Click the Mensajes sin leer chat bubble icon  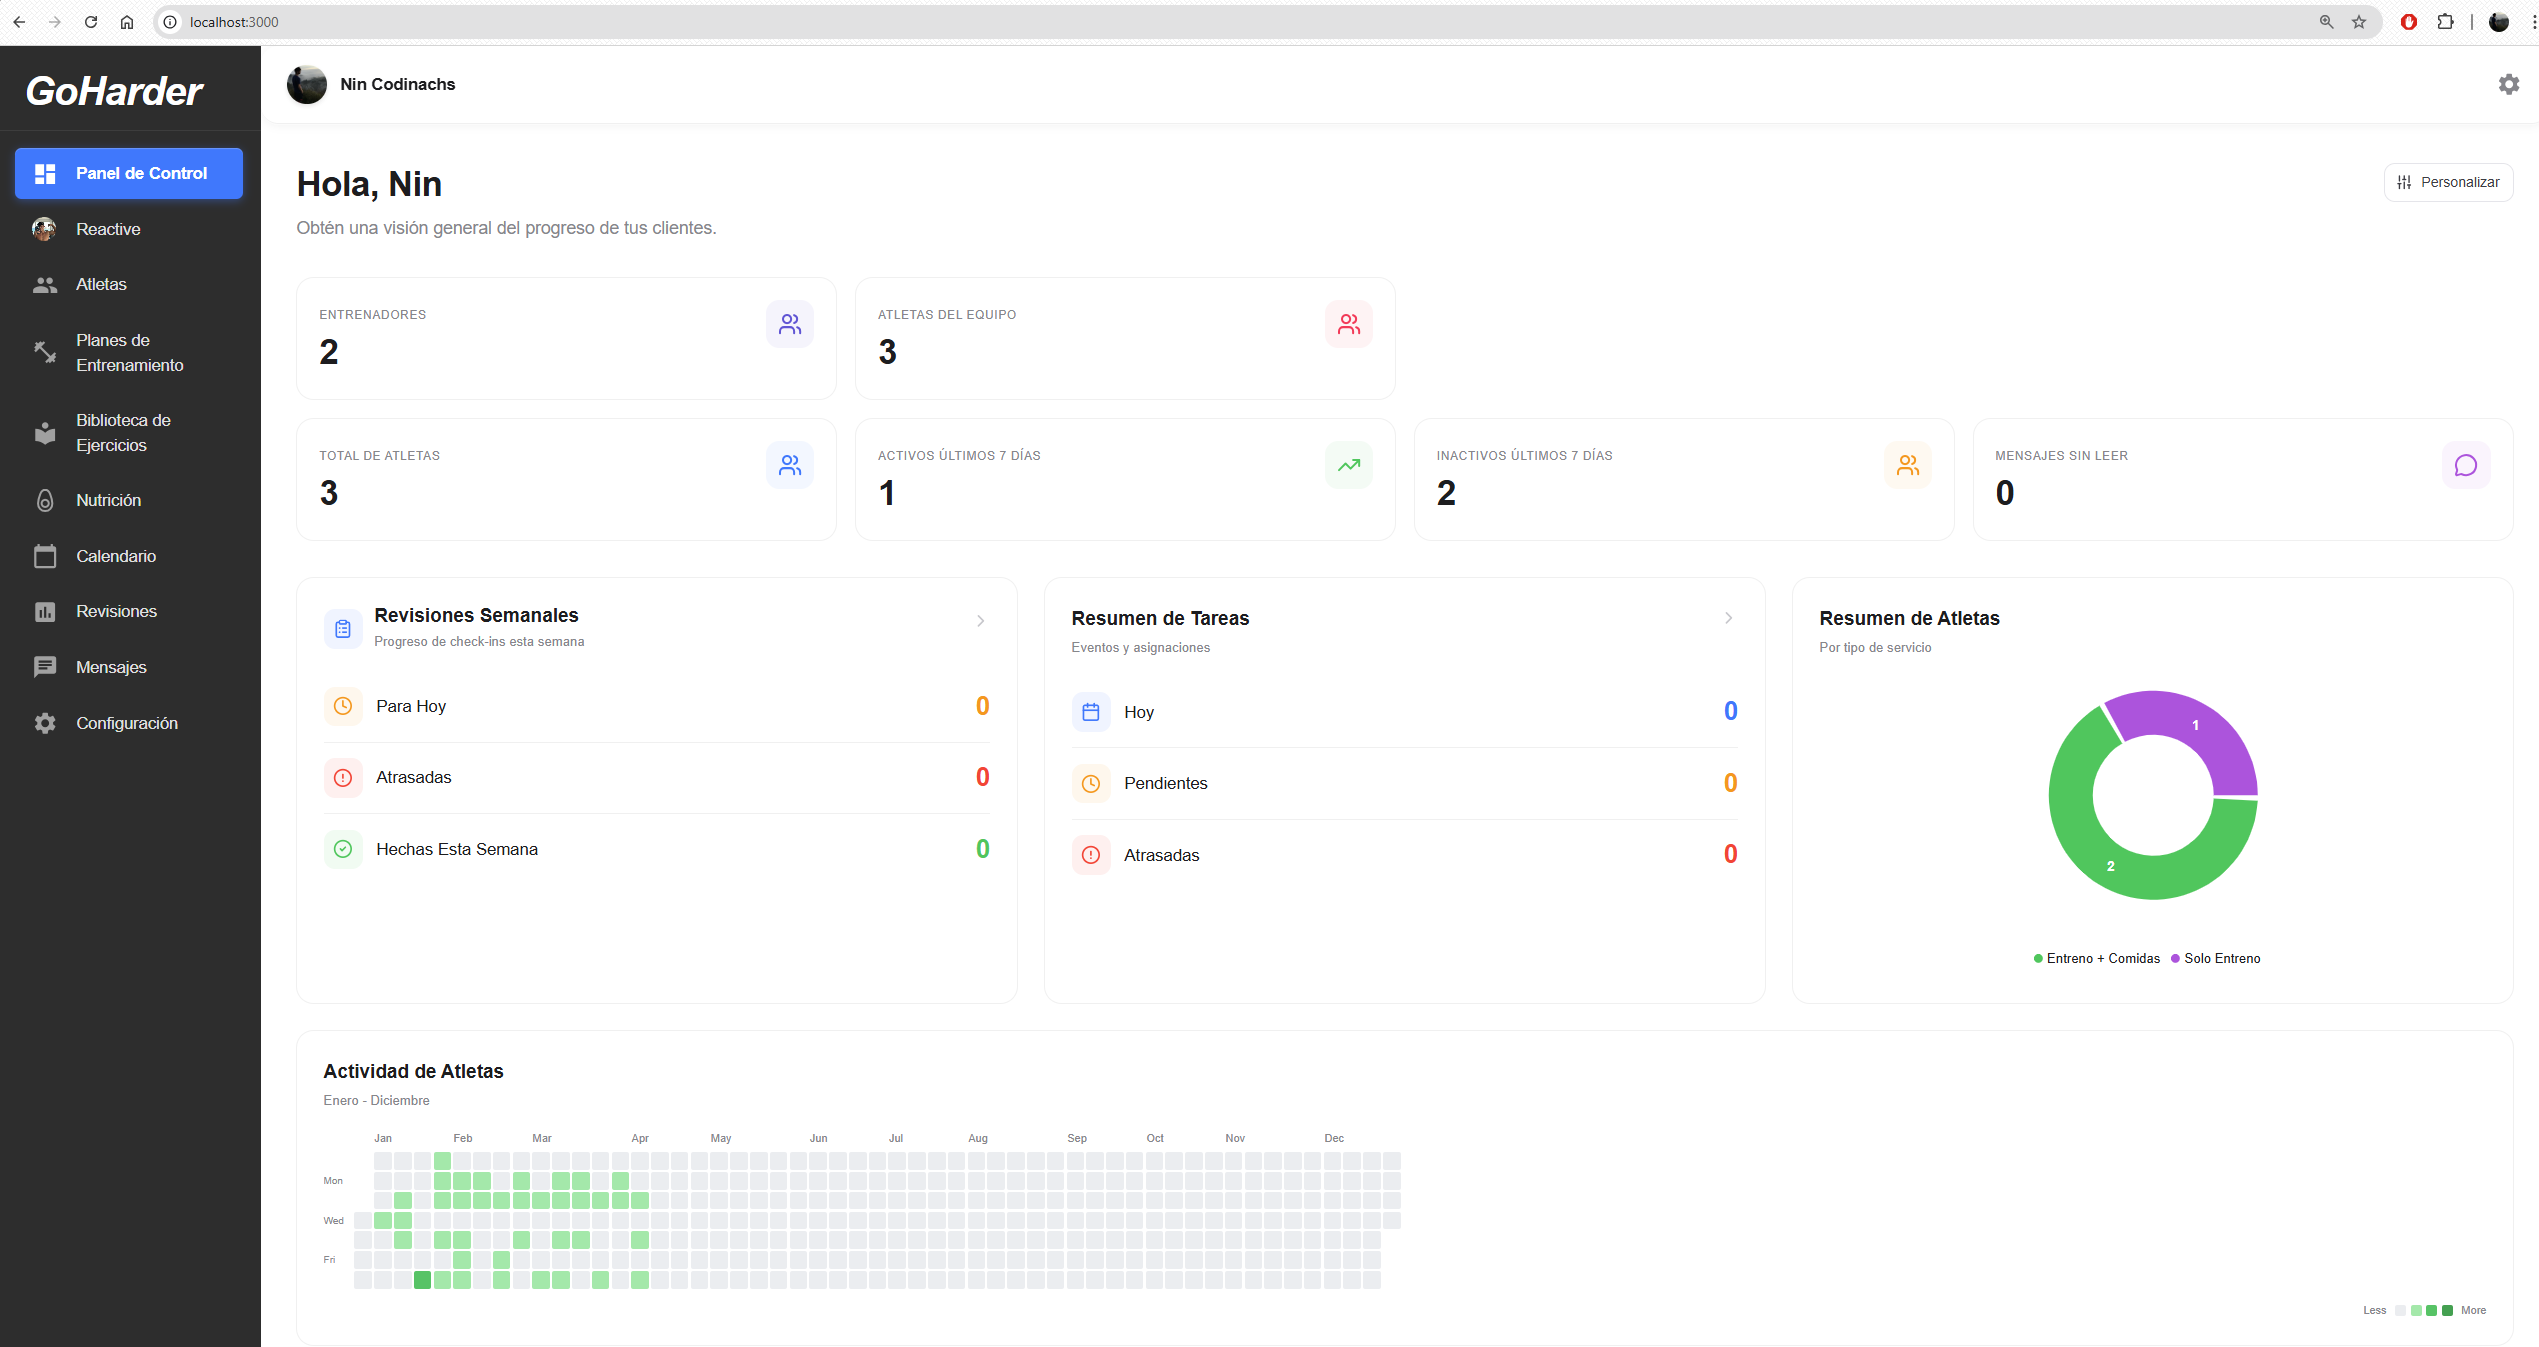coord(2466,465)
